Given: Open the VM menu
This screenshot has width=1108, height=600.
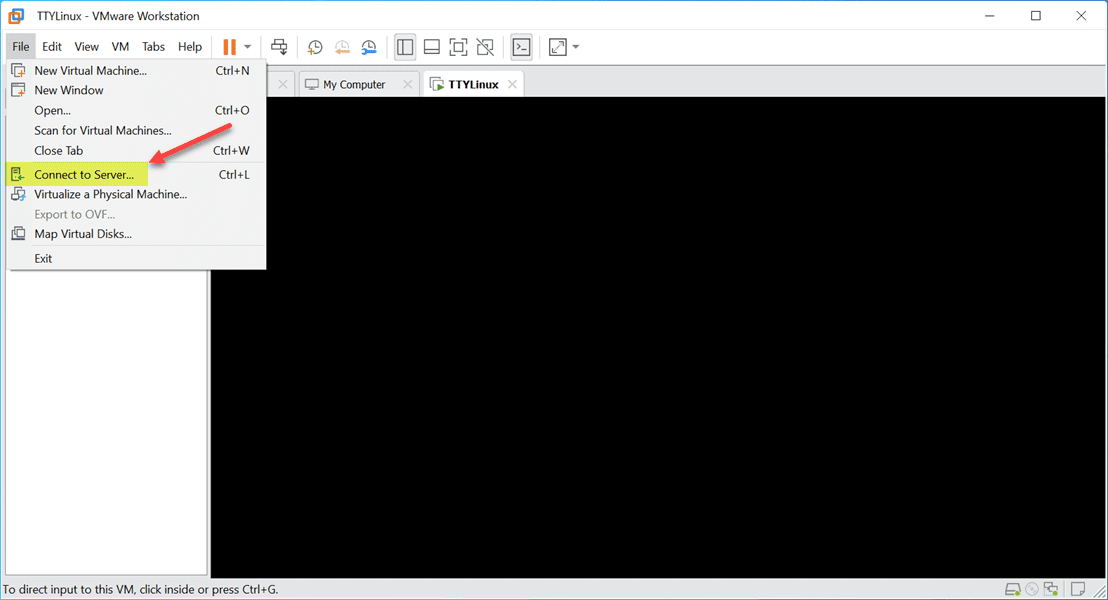Looking at the screenshot, I should [120, 47].
